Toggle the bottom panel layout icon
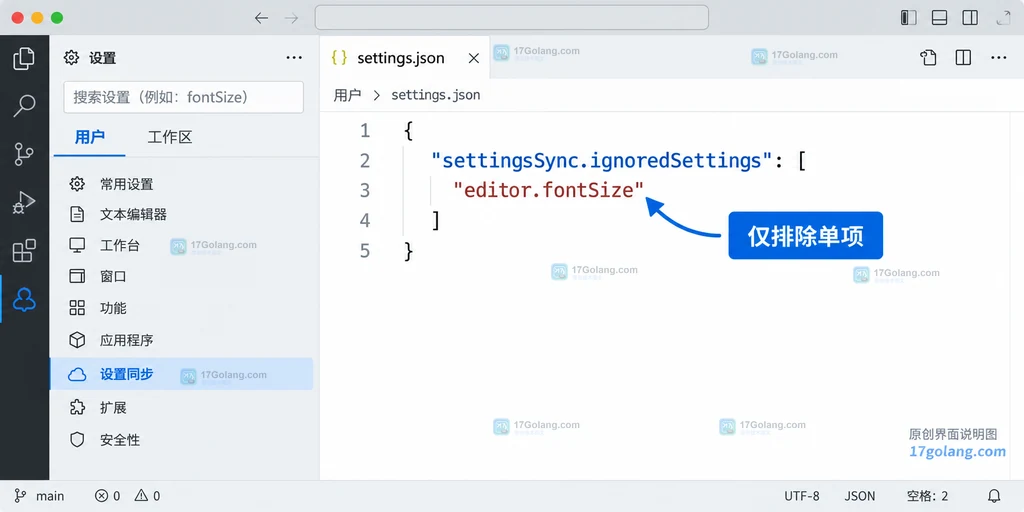Viewport: 1024px width, 512px height. point(939,18)
